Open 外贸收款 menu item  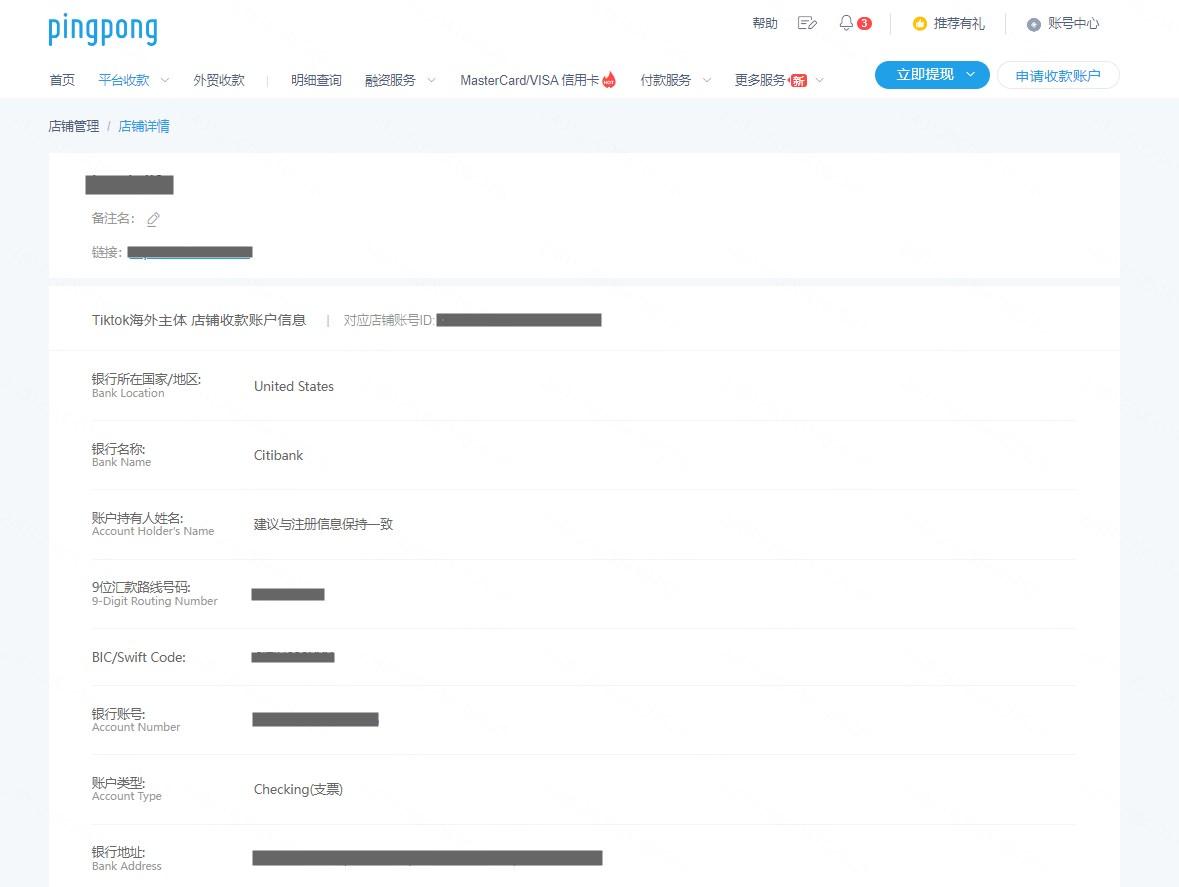pos(219,80)
